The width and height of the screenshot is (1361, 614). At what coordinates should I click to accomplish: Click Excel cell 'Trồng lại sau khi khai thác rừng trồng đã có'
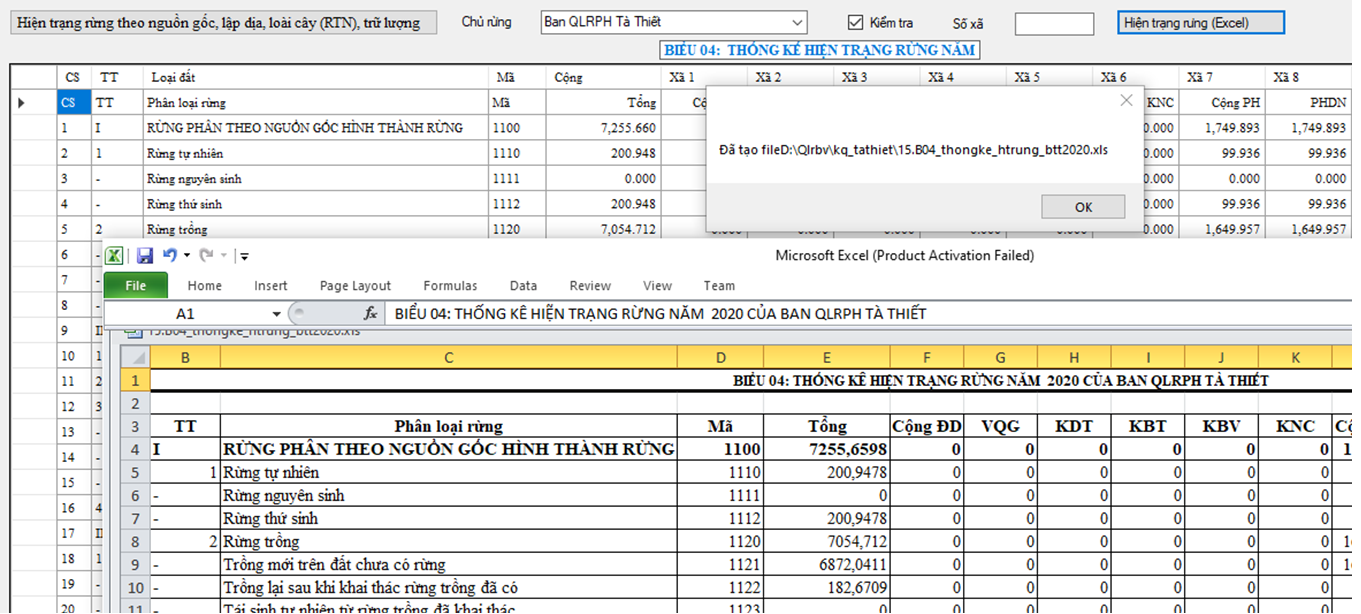click(x=448, y=587)
